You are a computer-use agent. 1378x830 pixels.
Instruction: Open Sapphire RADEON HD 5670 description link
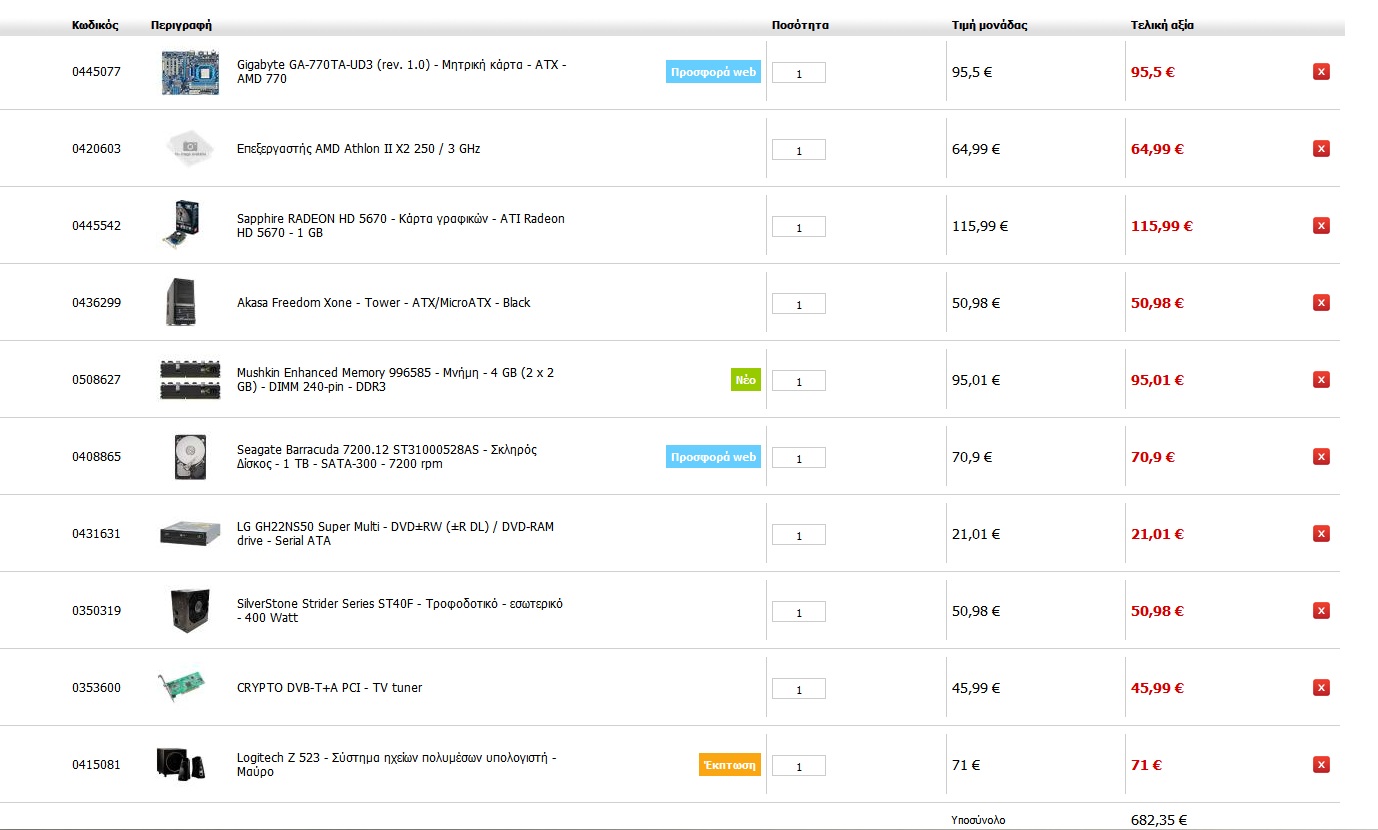401,226
